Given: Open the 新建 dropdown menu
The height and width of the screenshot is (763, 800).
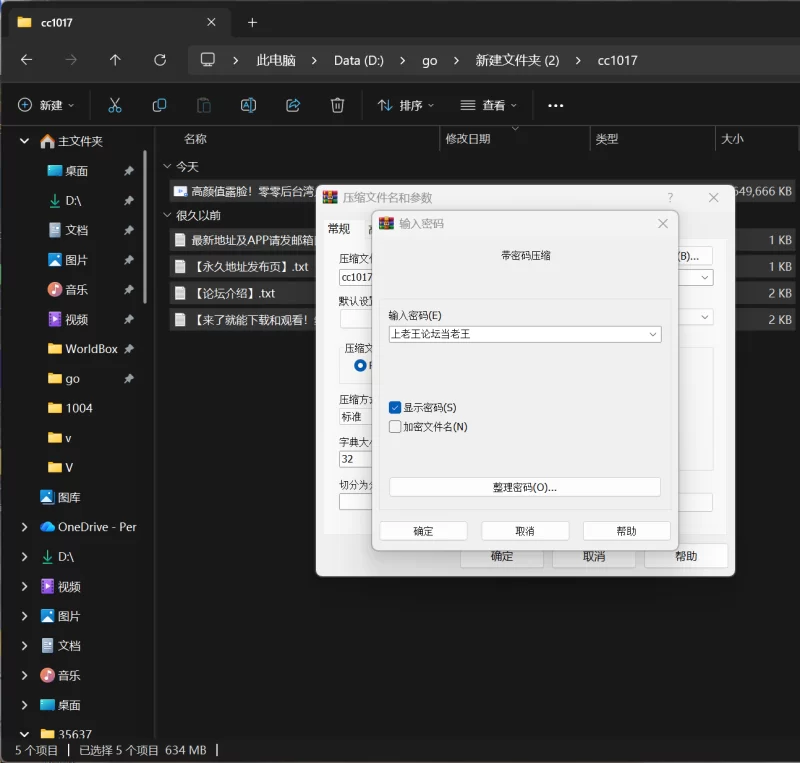Looking at the screenshot, I should (46, 105).
